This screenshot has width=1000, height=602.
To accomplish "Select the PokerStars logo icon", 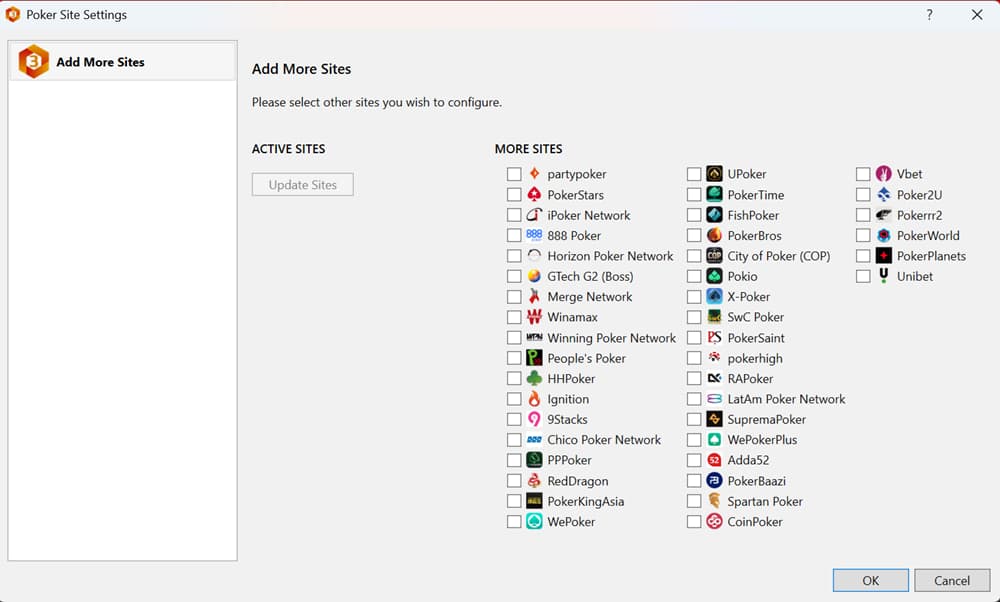I will [533, 194].
